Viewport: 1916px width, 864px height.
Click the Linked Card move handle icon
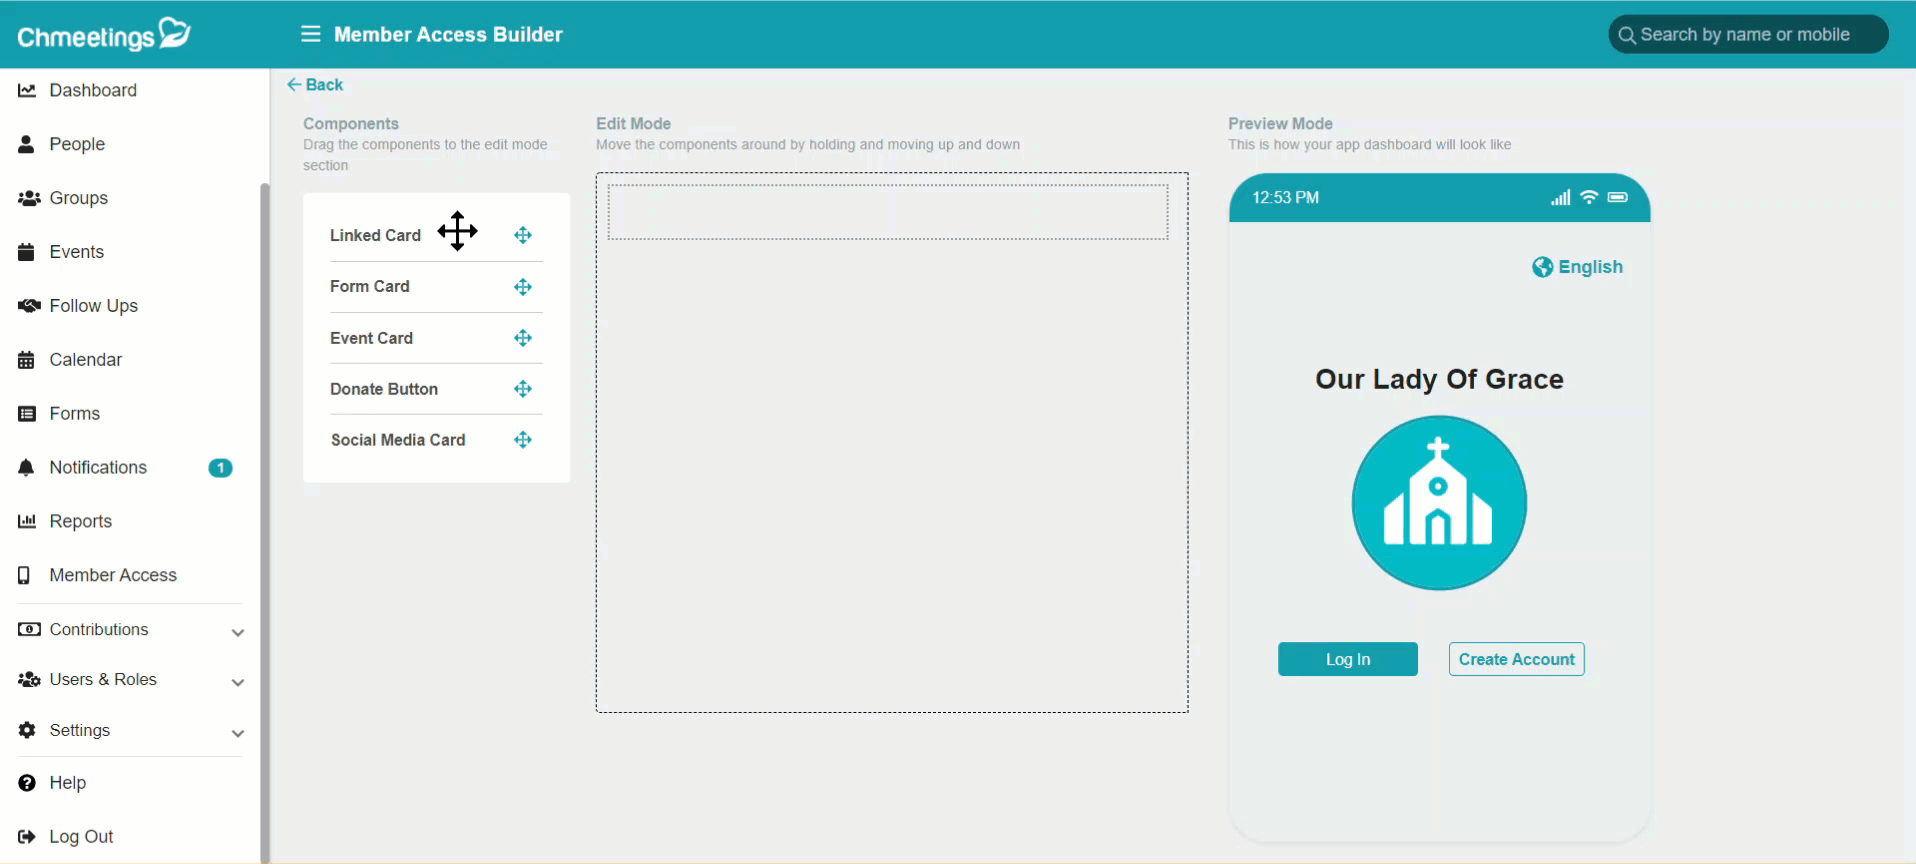coord(523,235)
